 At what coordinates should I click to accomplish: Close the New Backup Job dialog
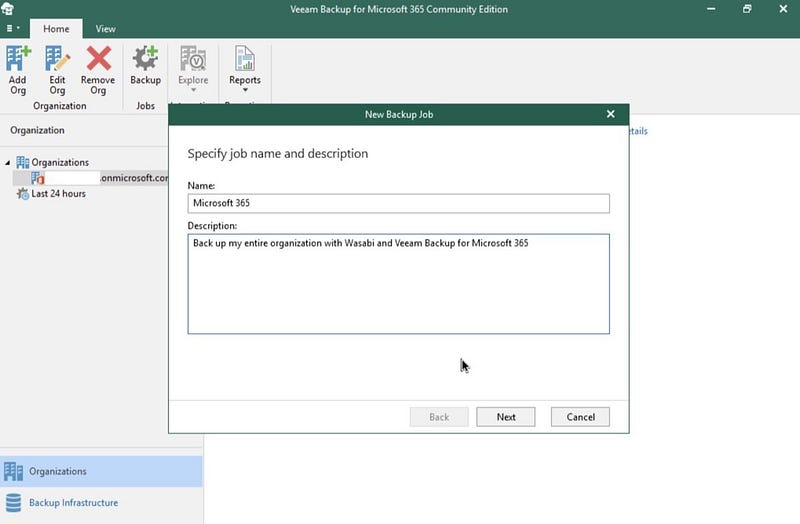611,114
